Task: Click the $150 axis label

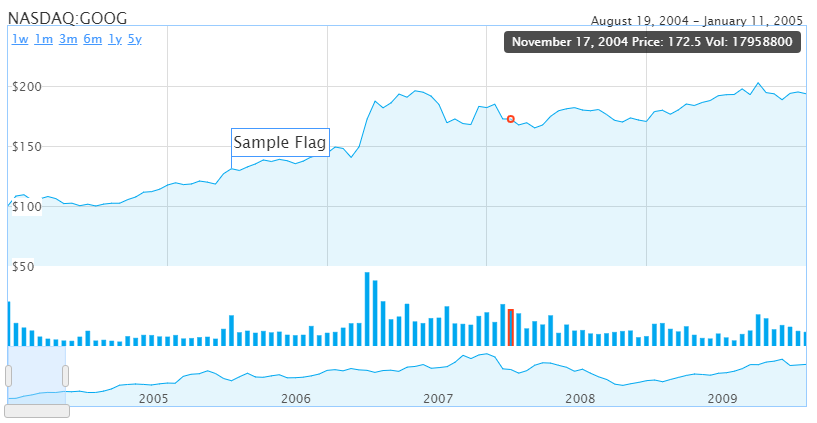Action: (27, 146)
